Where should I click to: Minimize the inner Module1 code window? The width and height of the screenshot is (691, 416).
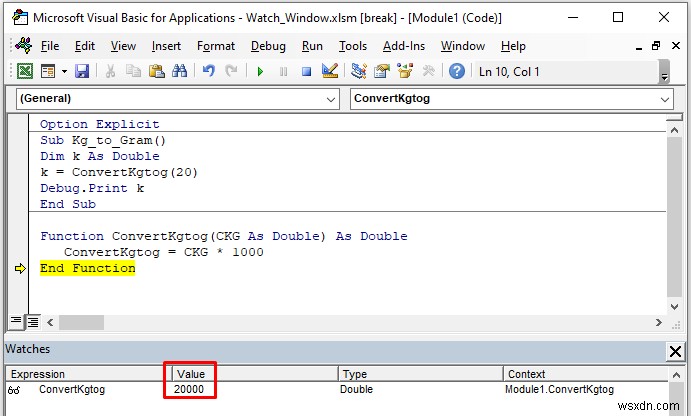(x=639, y=46)
